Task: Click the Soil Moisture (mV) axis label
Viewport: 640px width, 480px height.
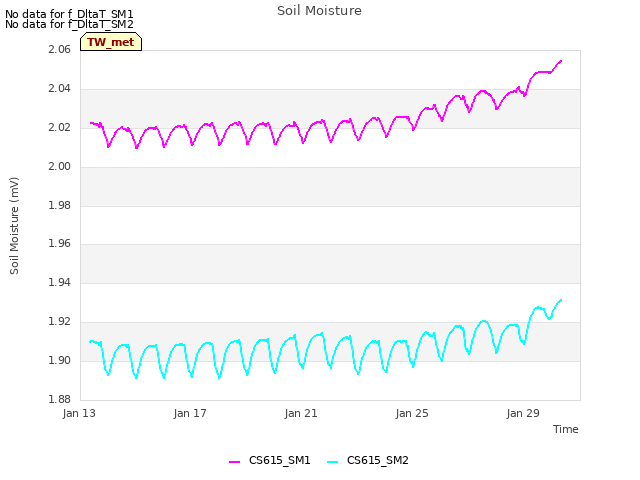Action: 14,226
